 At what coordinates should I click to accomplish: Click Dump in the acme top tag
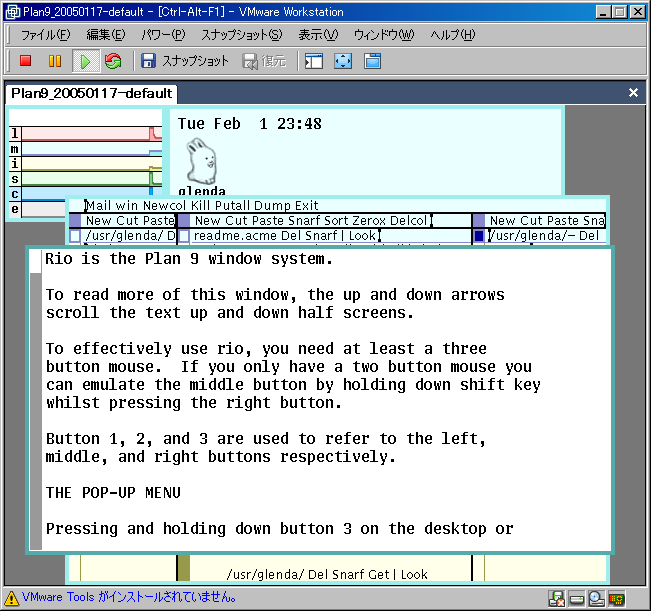pyautogui.click(x=273, y=206)
